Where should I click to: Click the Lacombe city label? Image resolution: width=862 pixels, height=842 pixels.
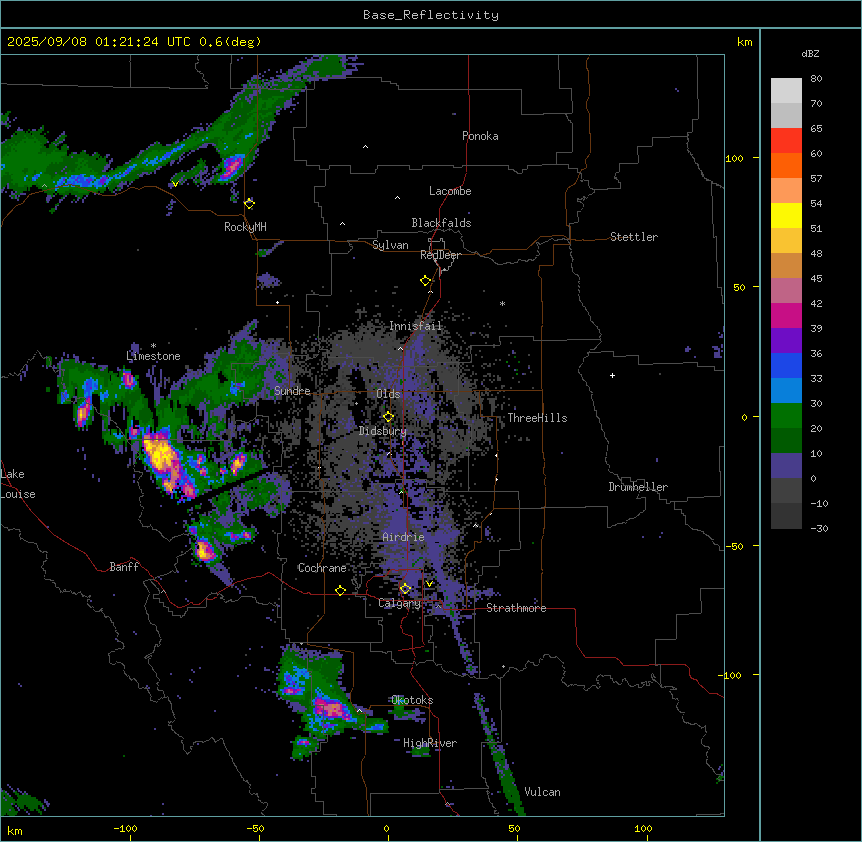tap(450, 191)
